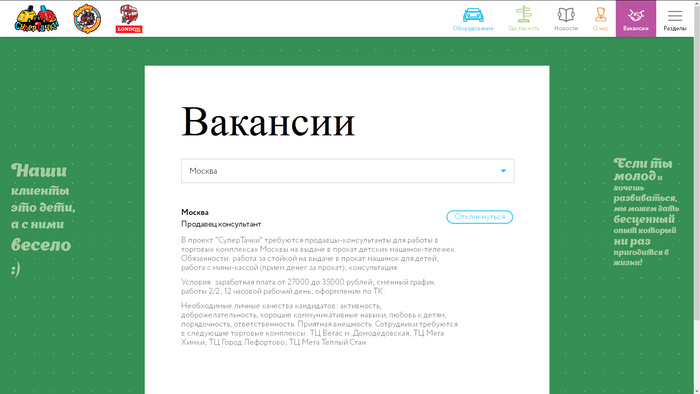
Task: Open the СуперТачки logo link
Action: point(37,19)
